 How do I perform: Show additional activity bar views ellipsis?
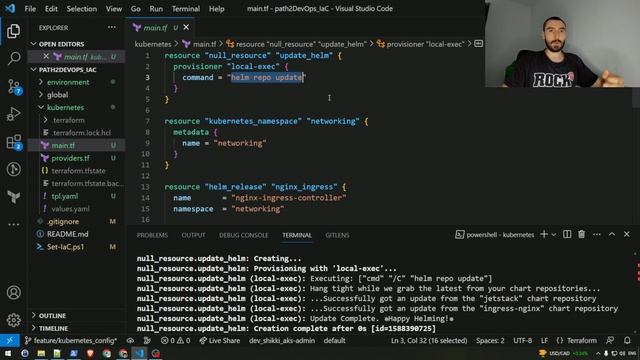(13, 224)
